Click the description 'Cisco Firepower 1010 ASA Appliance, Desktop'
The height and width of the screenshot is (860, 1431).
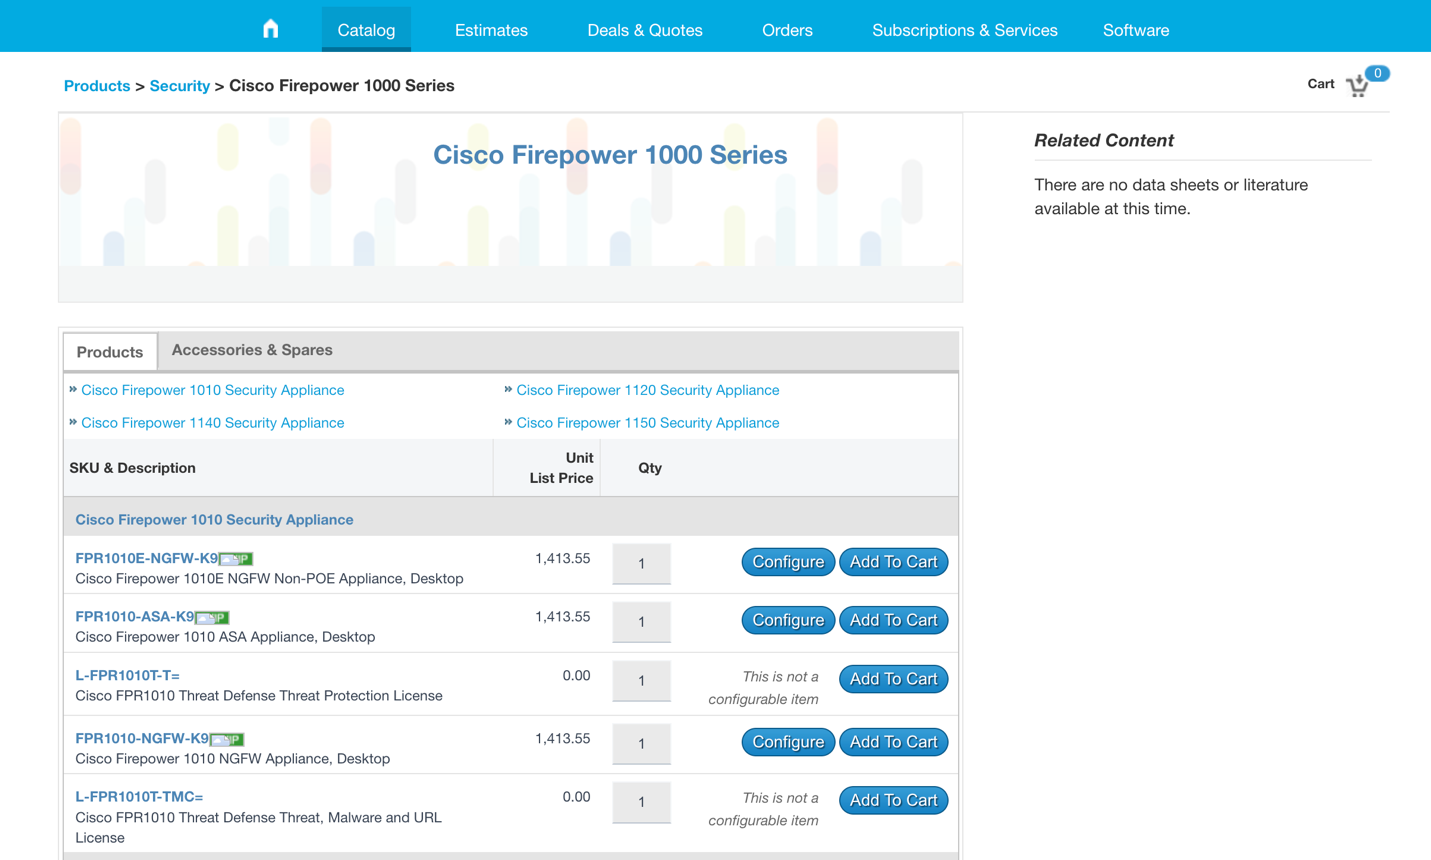click(225, 637)
